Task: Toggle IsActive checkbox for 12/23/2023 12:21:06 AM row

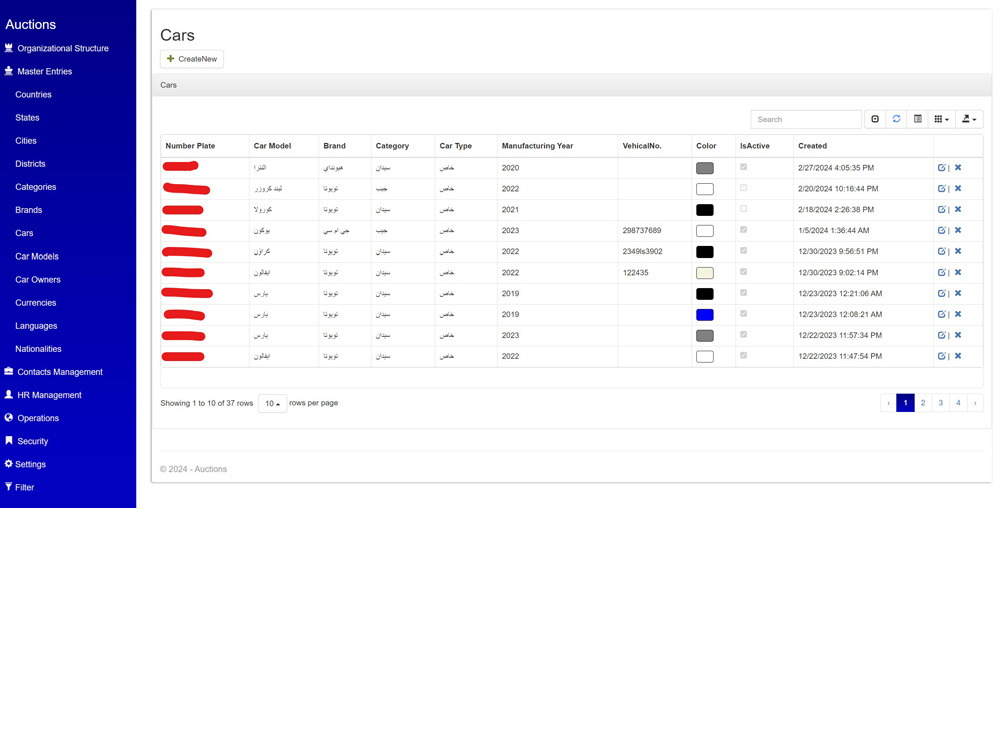Action: 744,293
